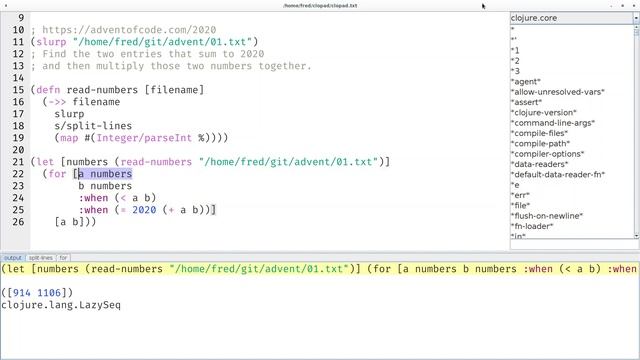640x360 pixels.
Task: Maximize the clopad window
Action: click(622, 6)
